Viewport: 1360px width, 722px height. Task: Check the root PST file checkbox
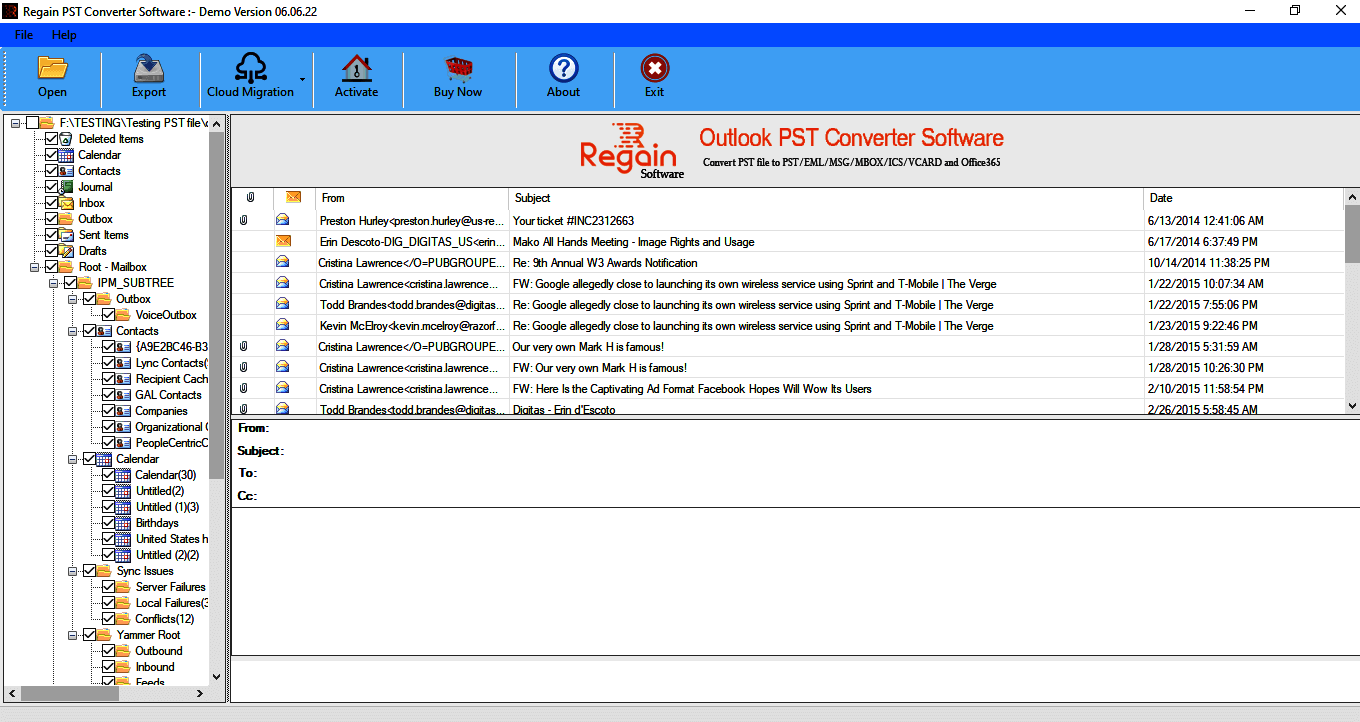pyautogui.click(x=33, y=123)
